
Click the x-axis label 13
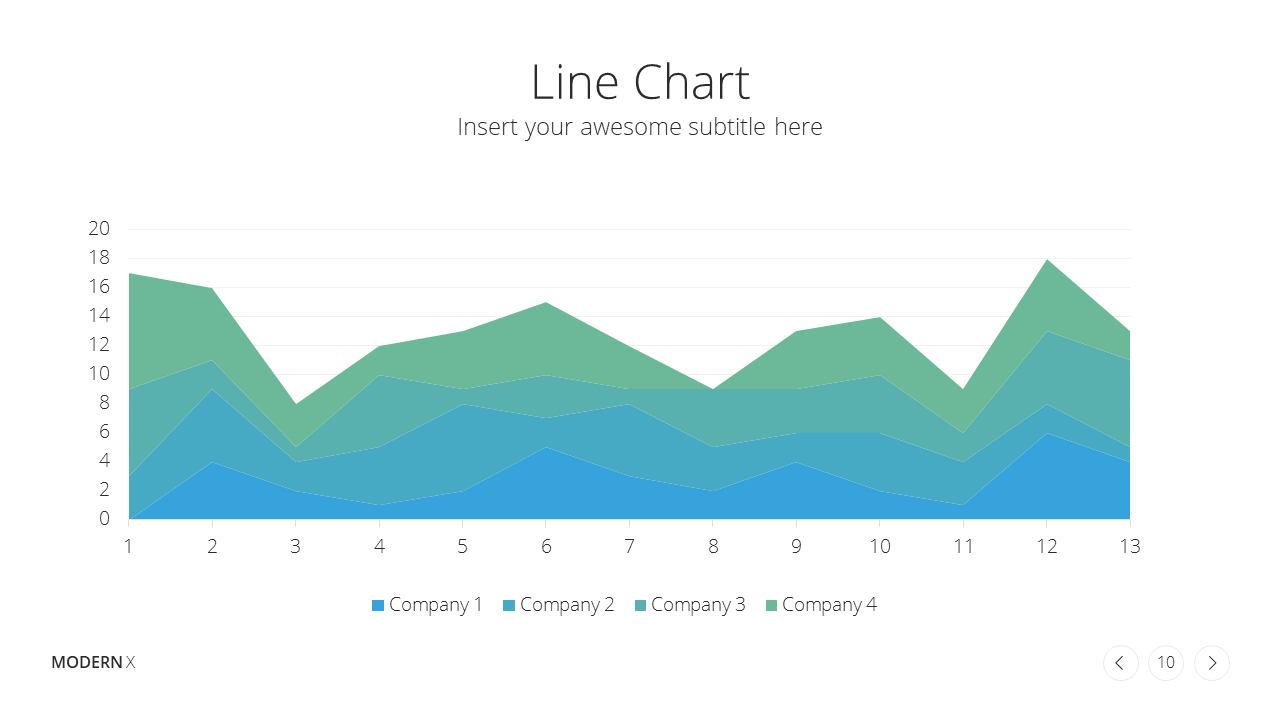(x=1130, y=547)
